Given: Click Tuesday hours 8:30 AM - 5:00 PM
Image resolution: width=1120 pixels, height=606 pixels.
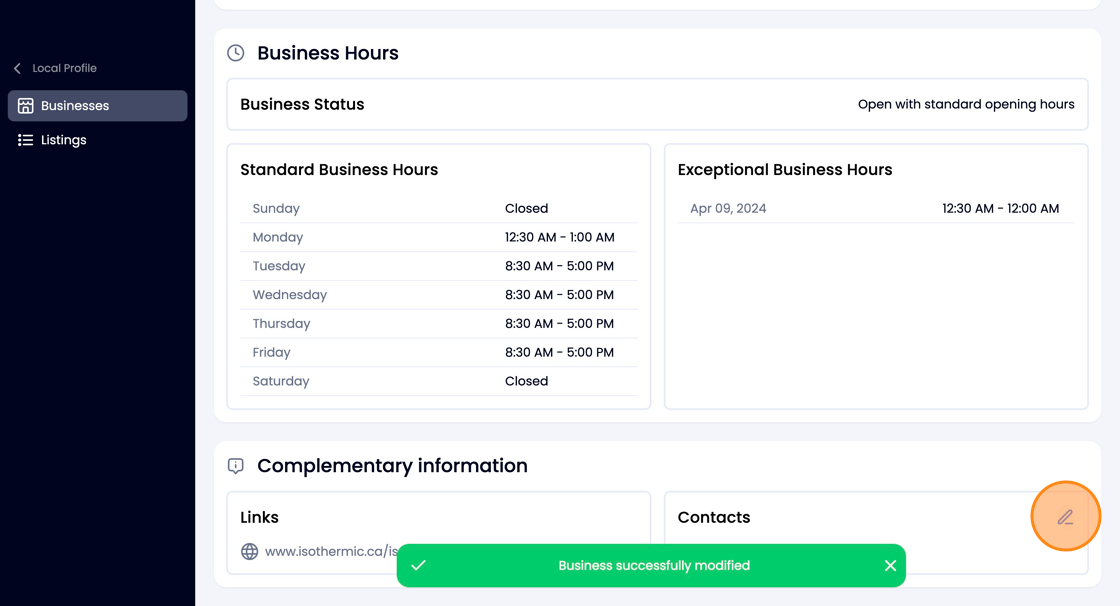Looking at the screenshot, I should 559,266.
